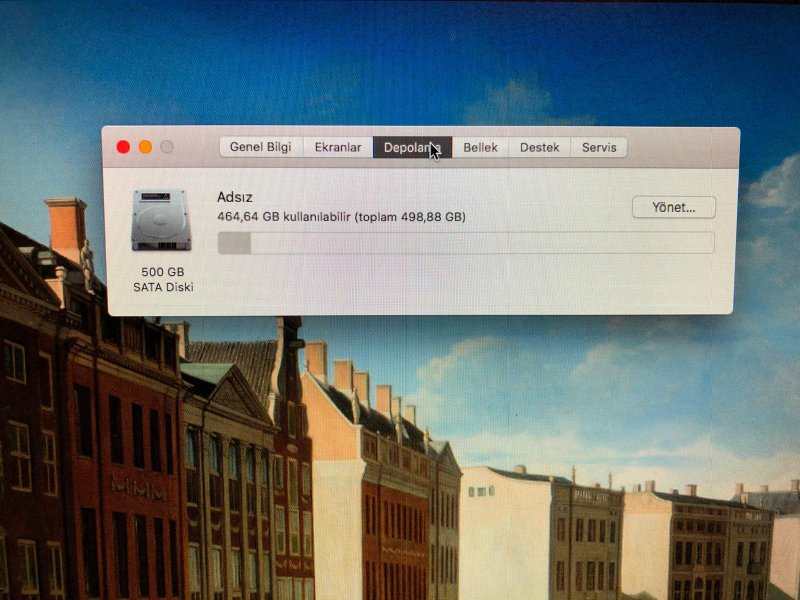Viewport: 800px width, 600px height.
Task: Go to the Bellek tab
Action: point(480,147)
